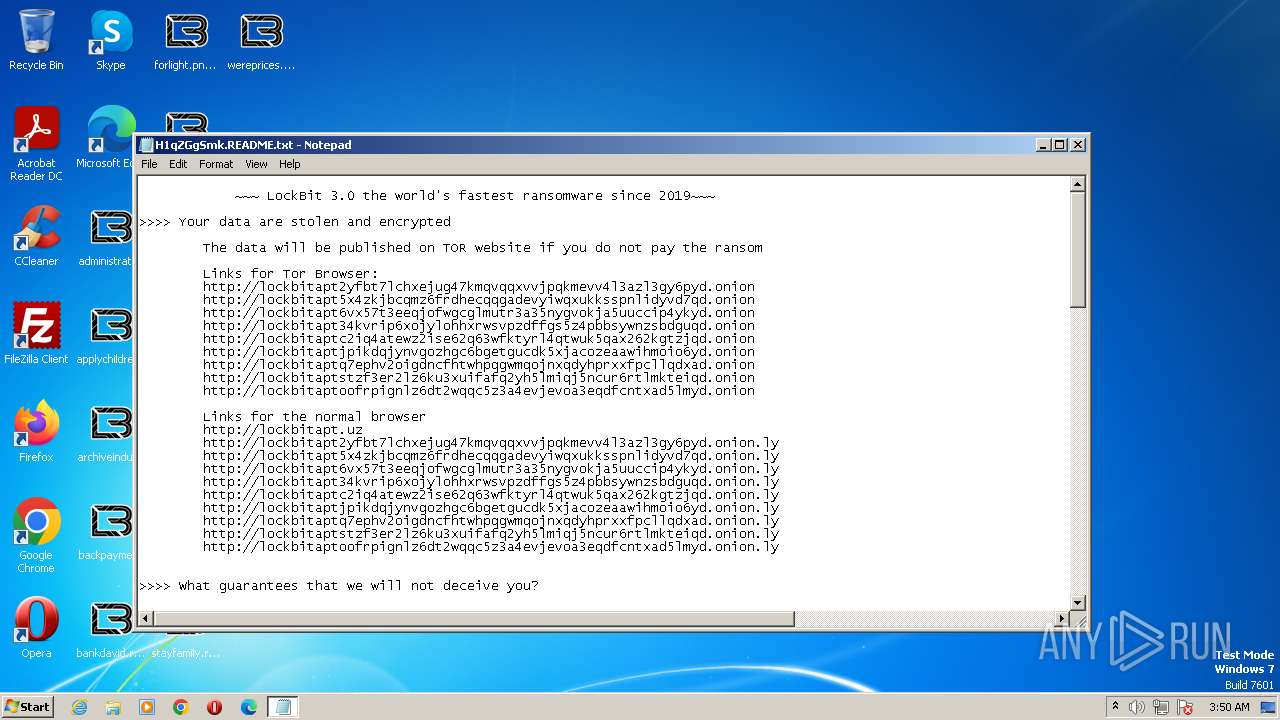Click 'Links for the normal browser' text

pos(314,417)
